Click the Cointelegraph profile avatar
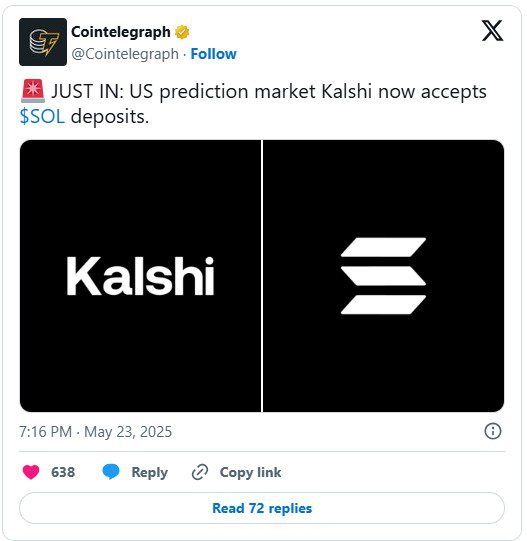The image size is (527, 541). [43, 42]
